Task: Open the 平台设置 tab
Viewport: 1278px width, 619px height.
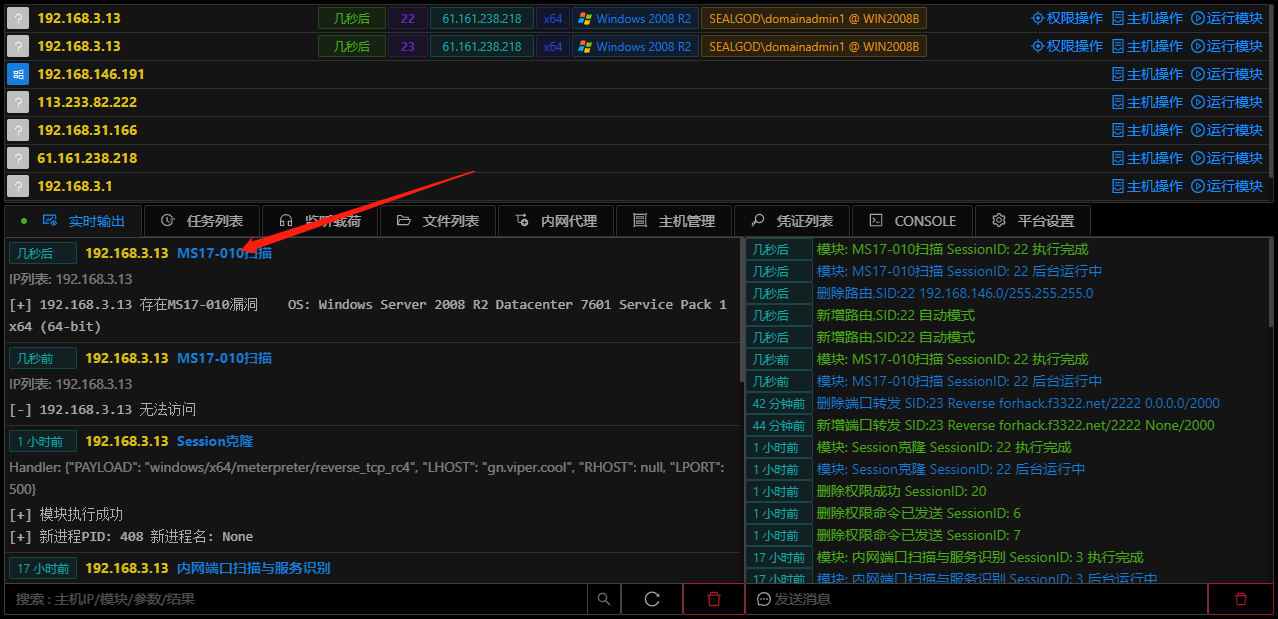Action: pos(1032,221)
